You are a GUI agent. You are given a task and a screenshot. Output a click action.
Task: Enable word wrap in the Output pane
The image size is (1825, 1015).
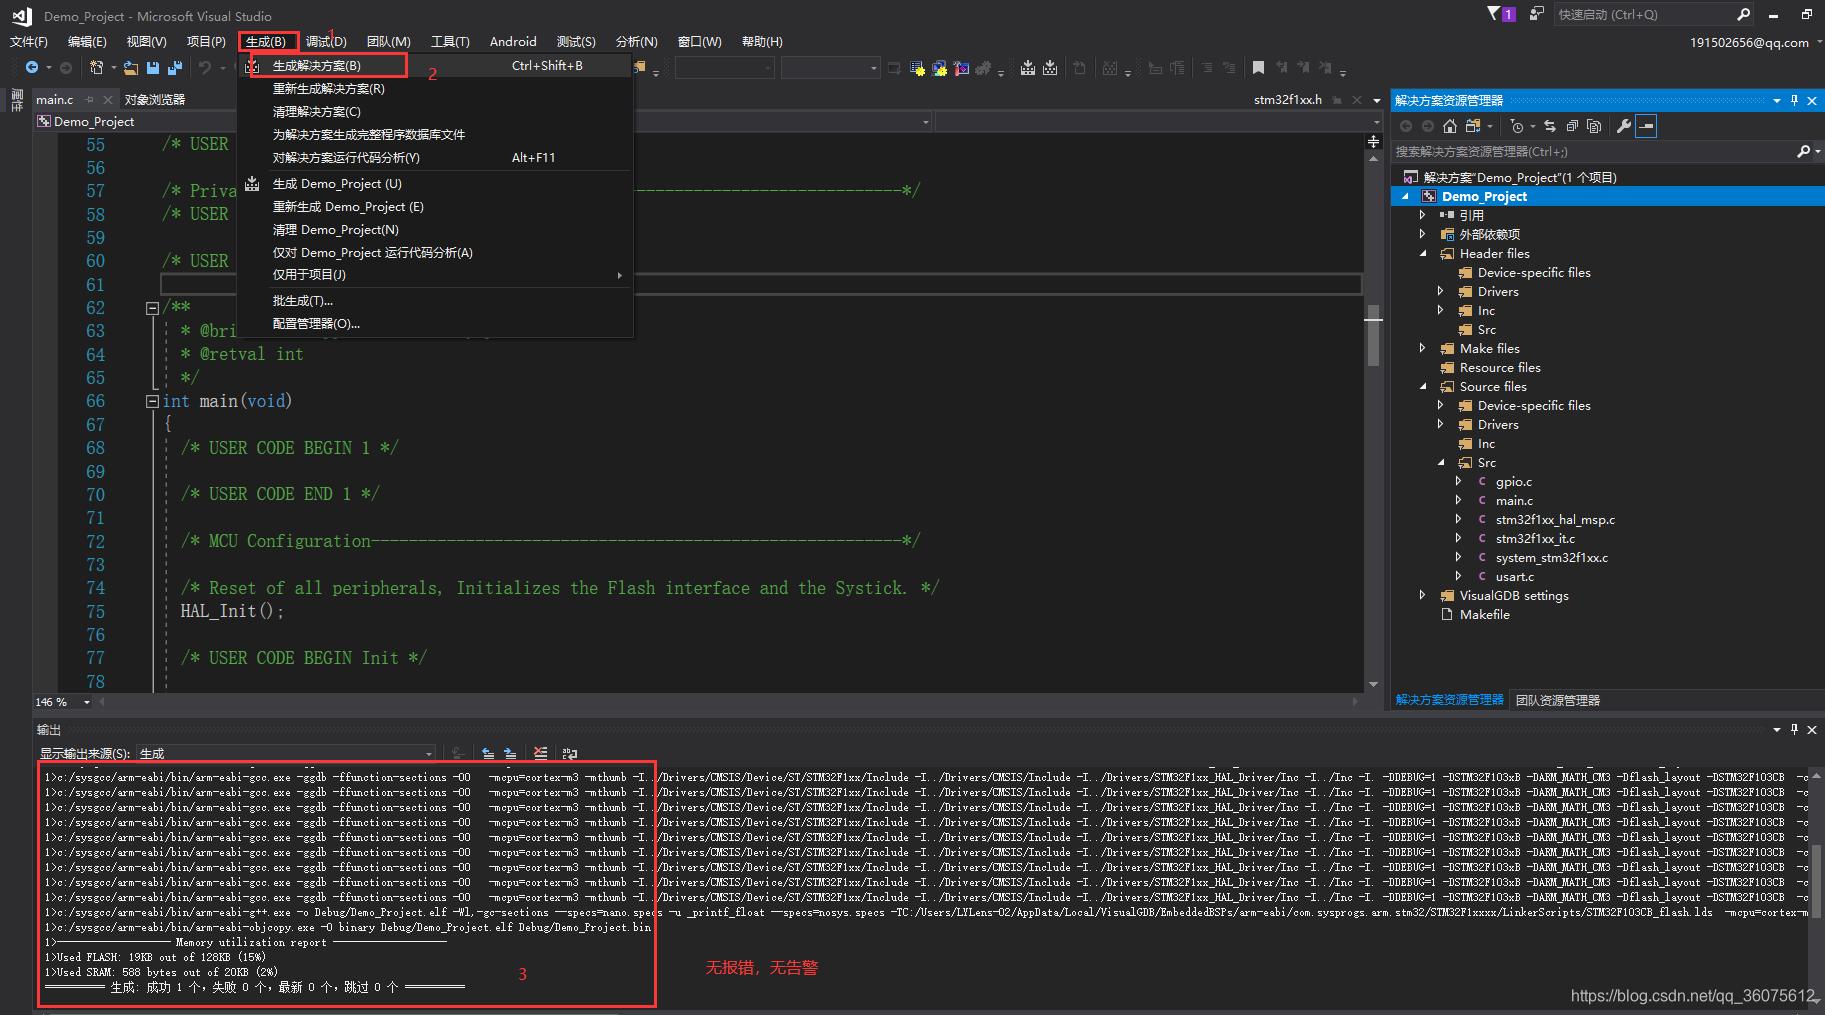tap(570, 752)
